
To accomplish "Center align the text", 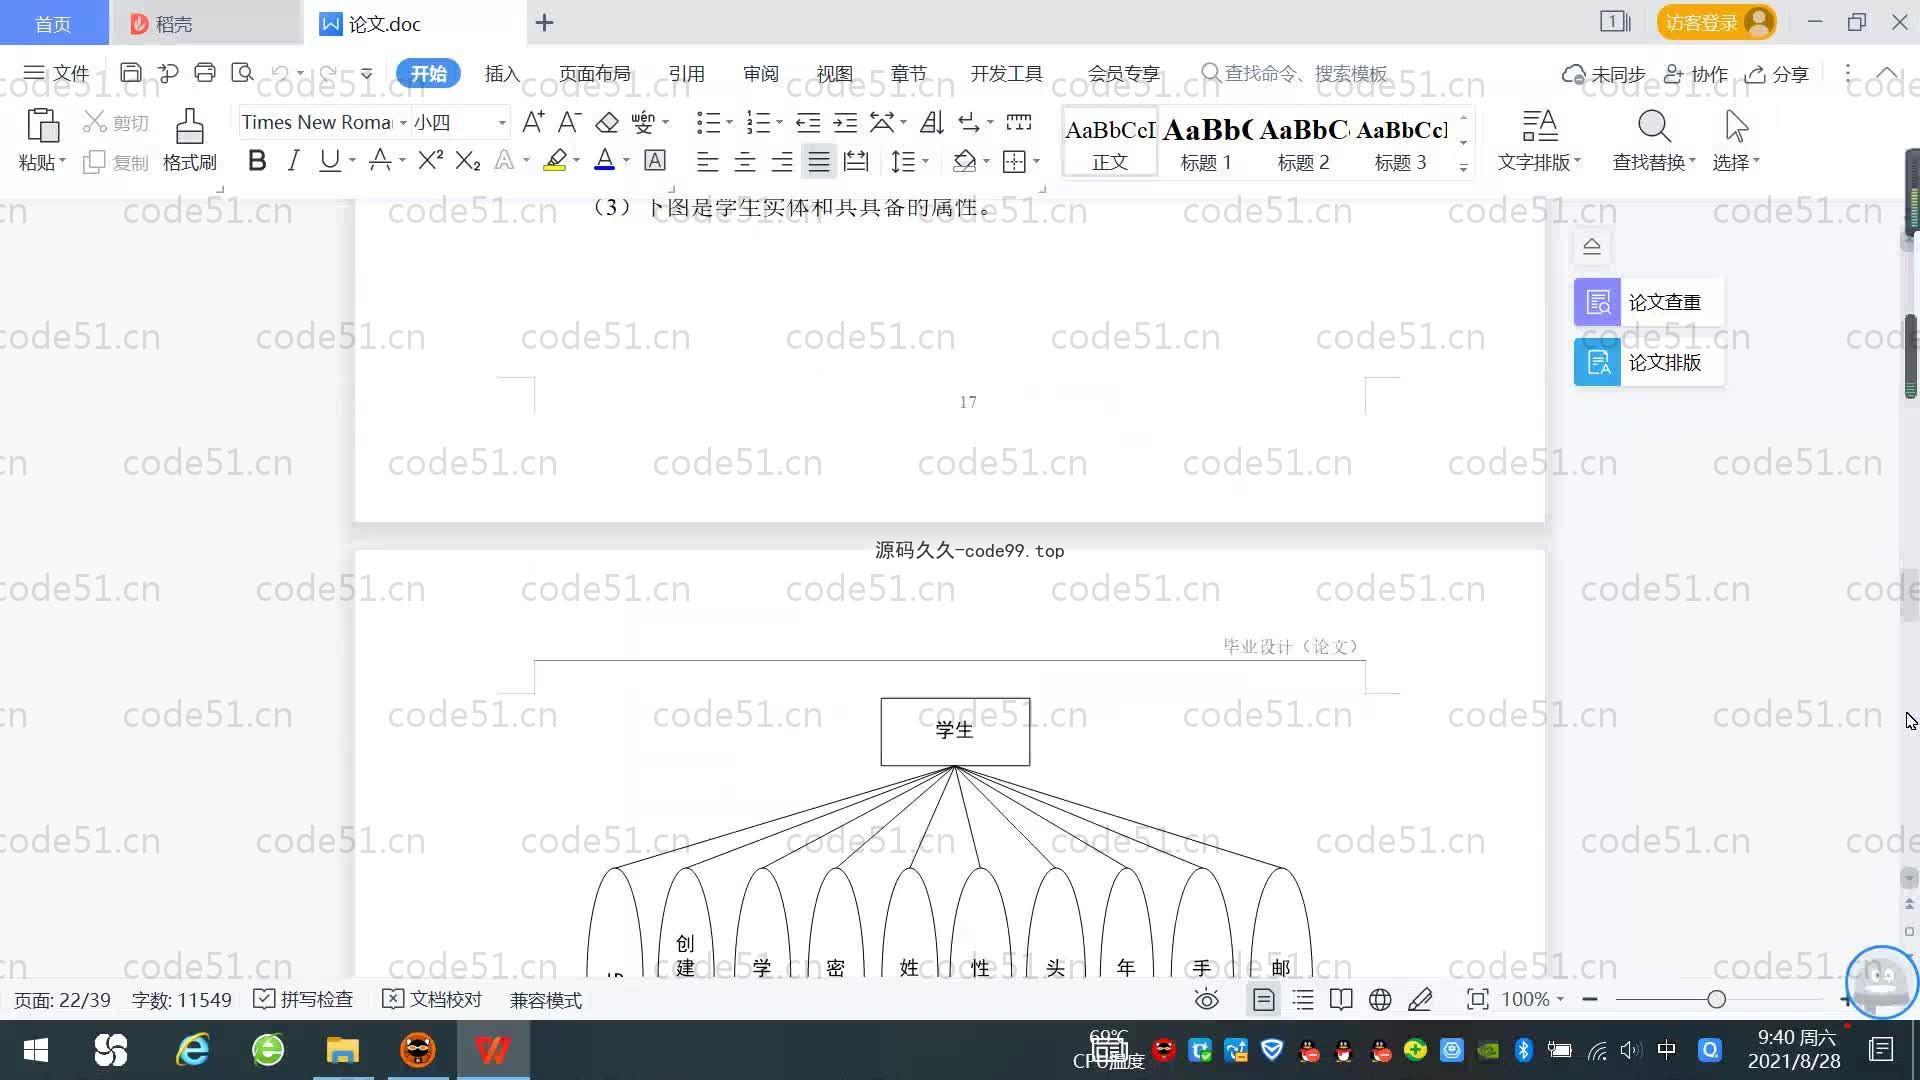I will pos(745,161).
